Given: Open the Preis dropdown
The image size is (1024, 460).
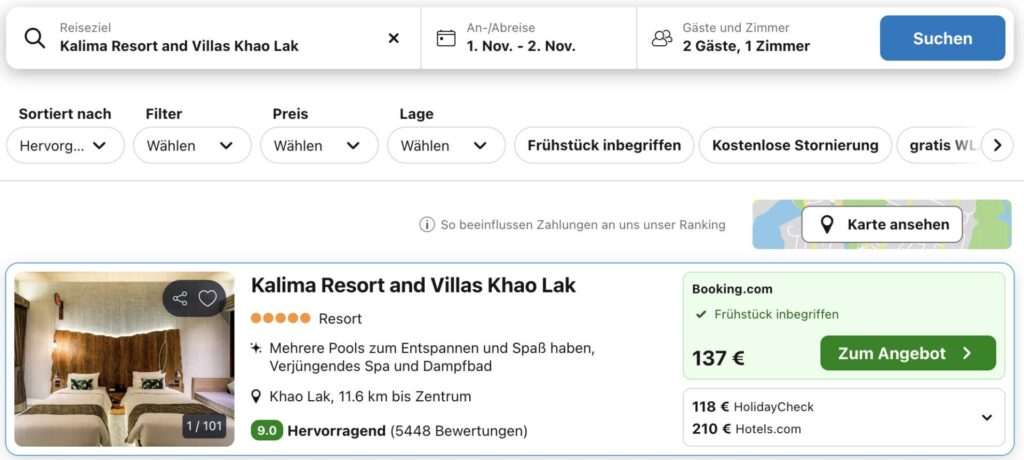Looking at the screenshot, I should [319, 145].
